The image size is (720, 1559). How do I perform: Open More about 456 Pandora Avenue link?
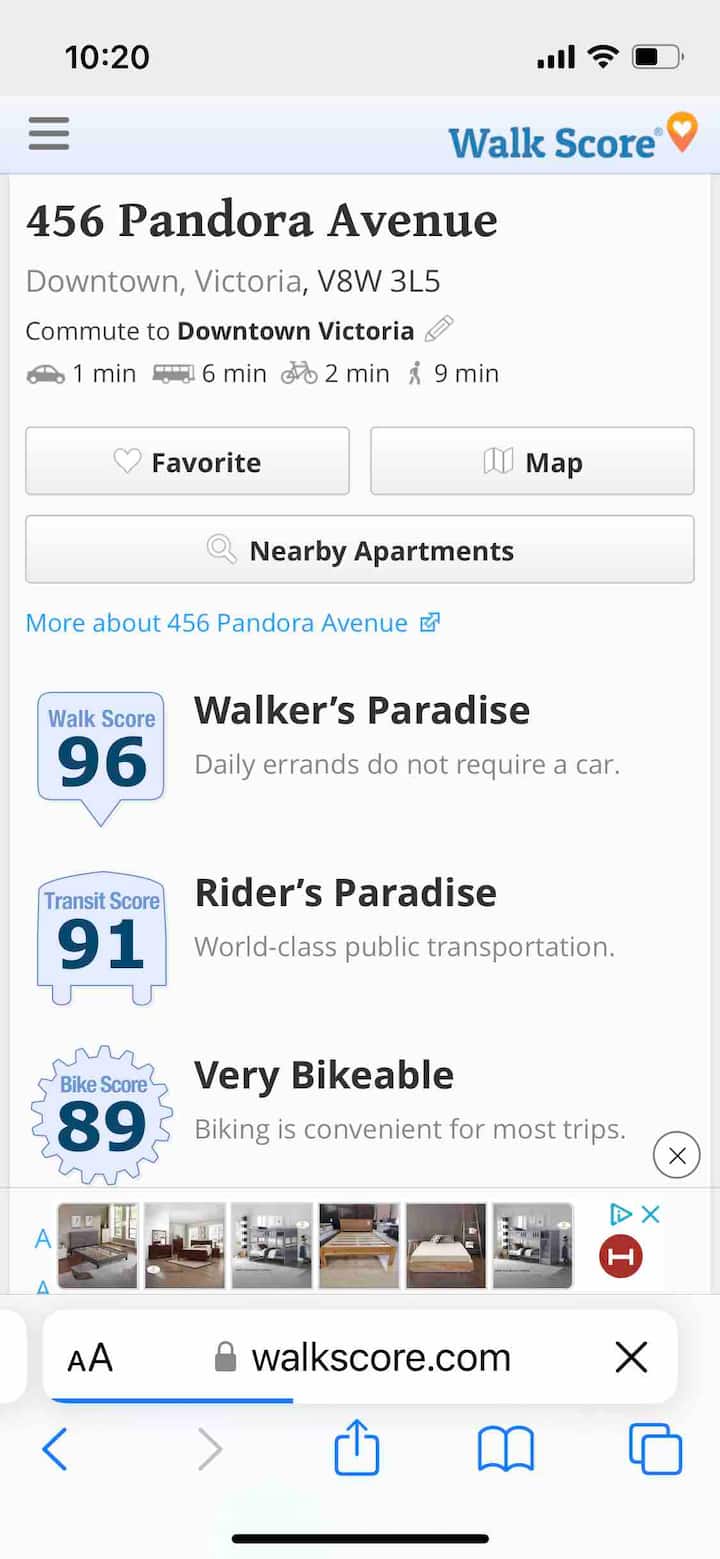coord(232,623)
